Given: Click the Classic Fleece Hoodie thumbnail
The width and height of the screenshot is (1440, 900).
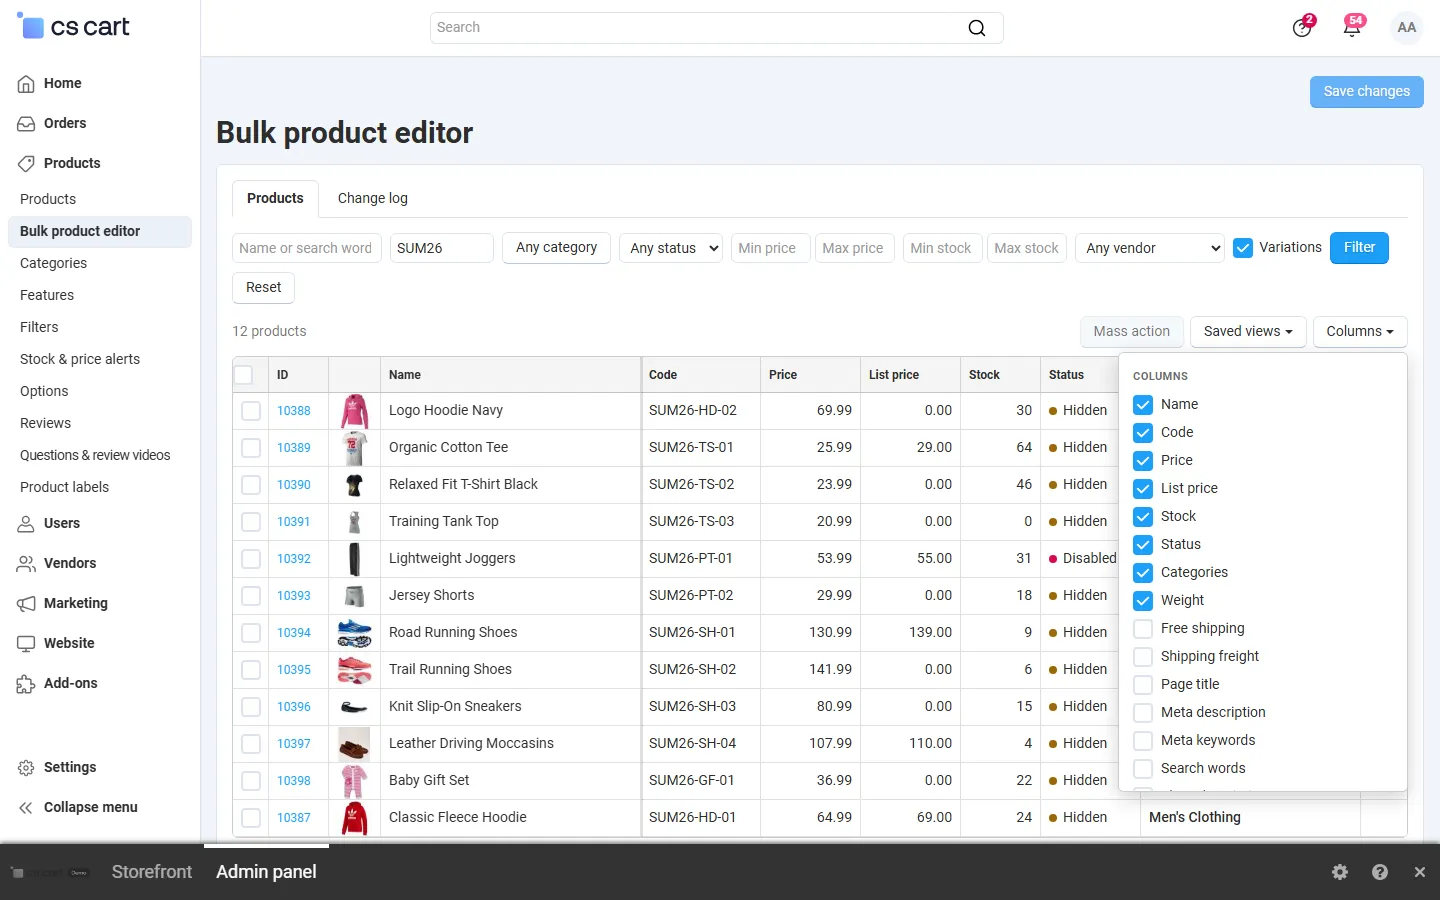Looking at the screenshot, I should [x=354, y=818].
